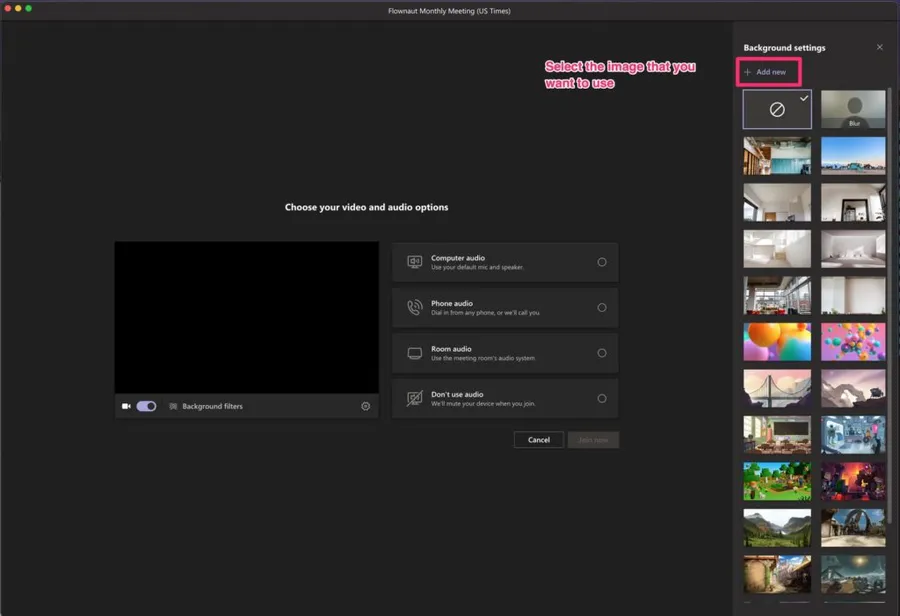The height and width of the screenshot is (616, 900).
Task: Click the Background filters icon
Action: pos(173,406)
